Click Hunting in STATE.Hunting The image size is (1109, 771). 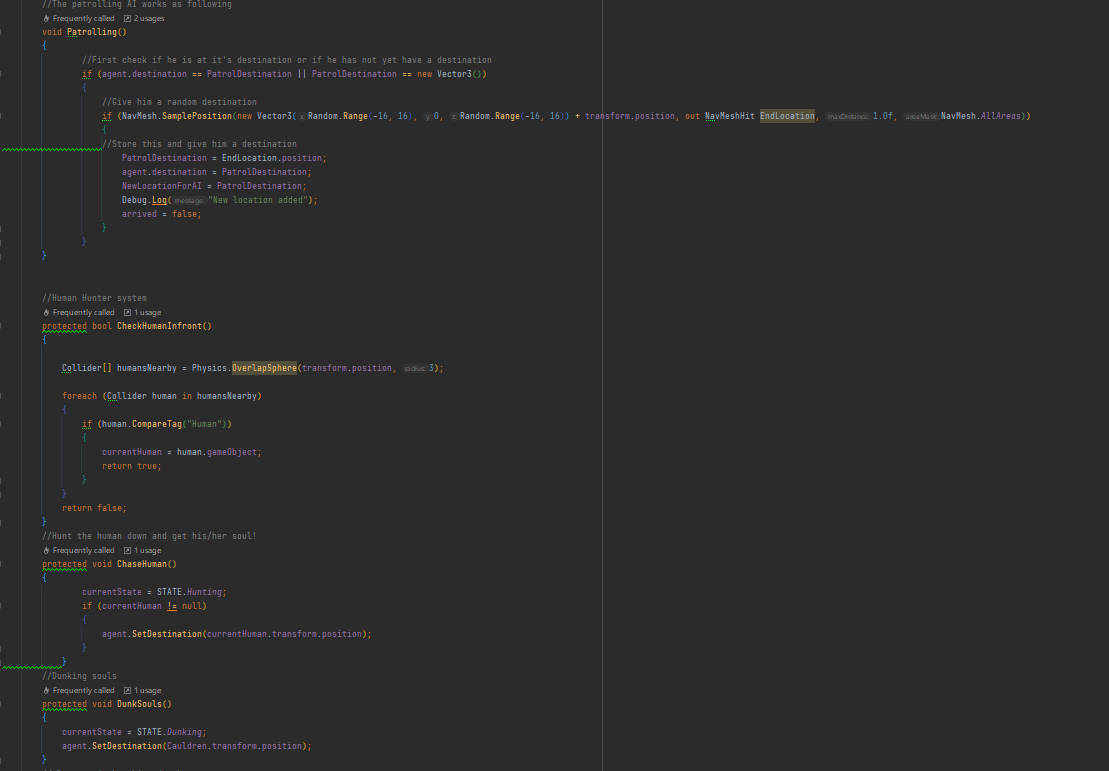click(x=204, y=592)
